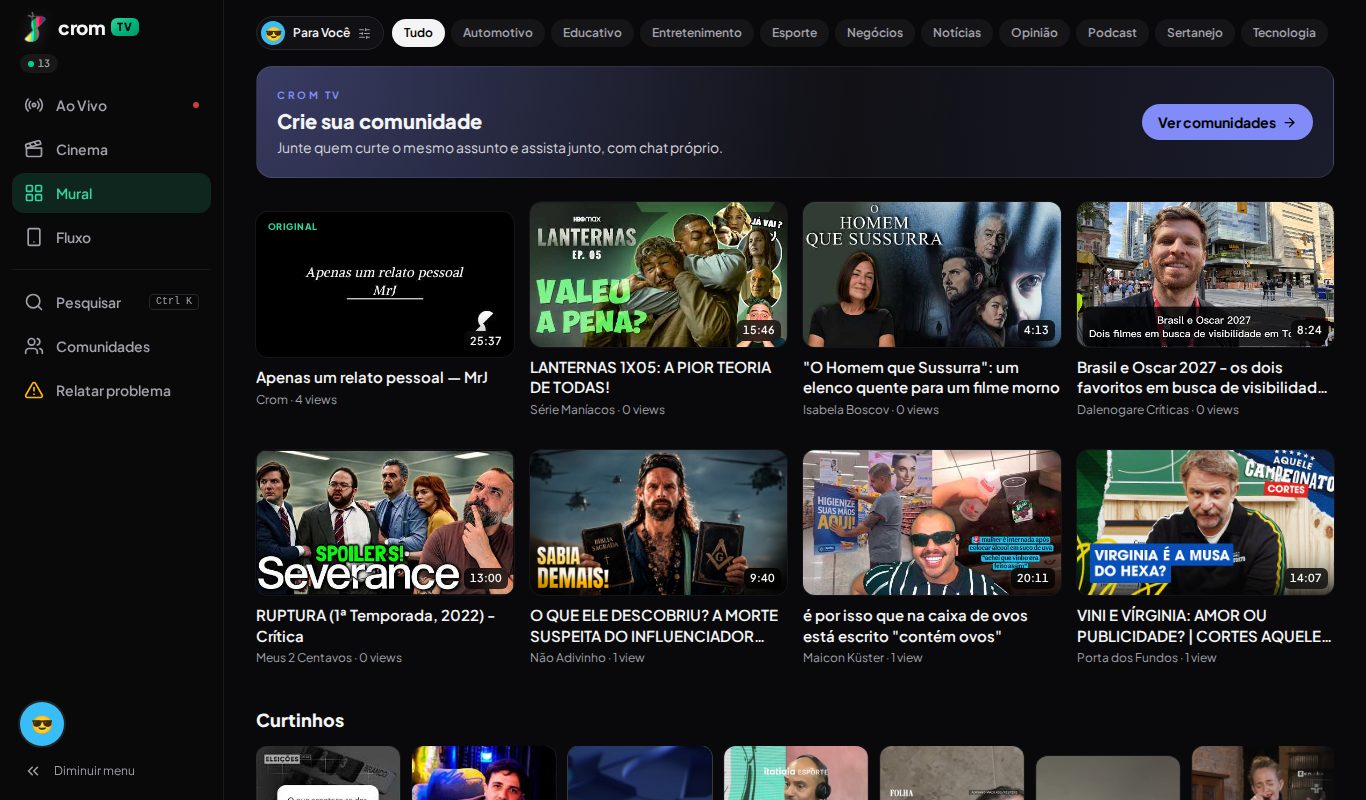Open channel Porta dos Fundos
The image size is (1366, 800).
pyautogui.click(x=1127, y=657)
